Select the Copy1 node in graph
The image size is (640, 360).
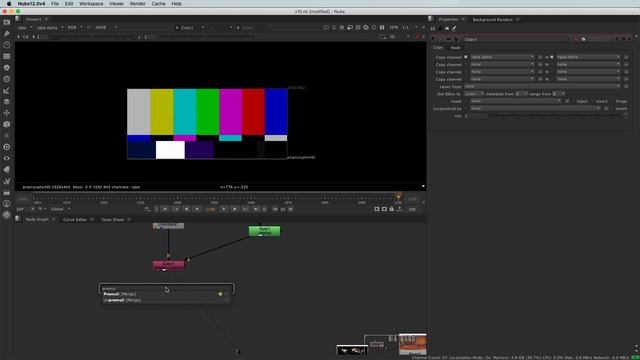[x=169, y=265]
